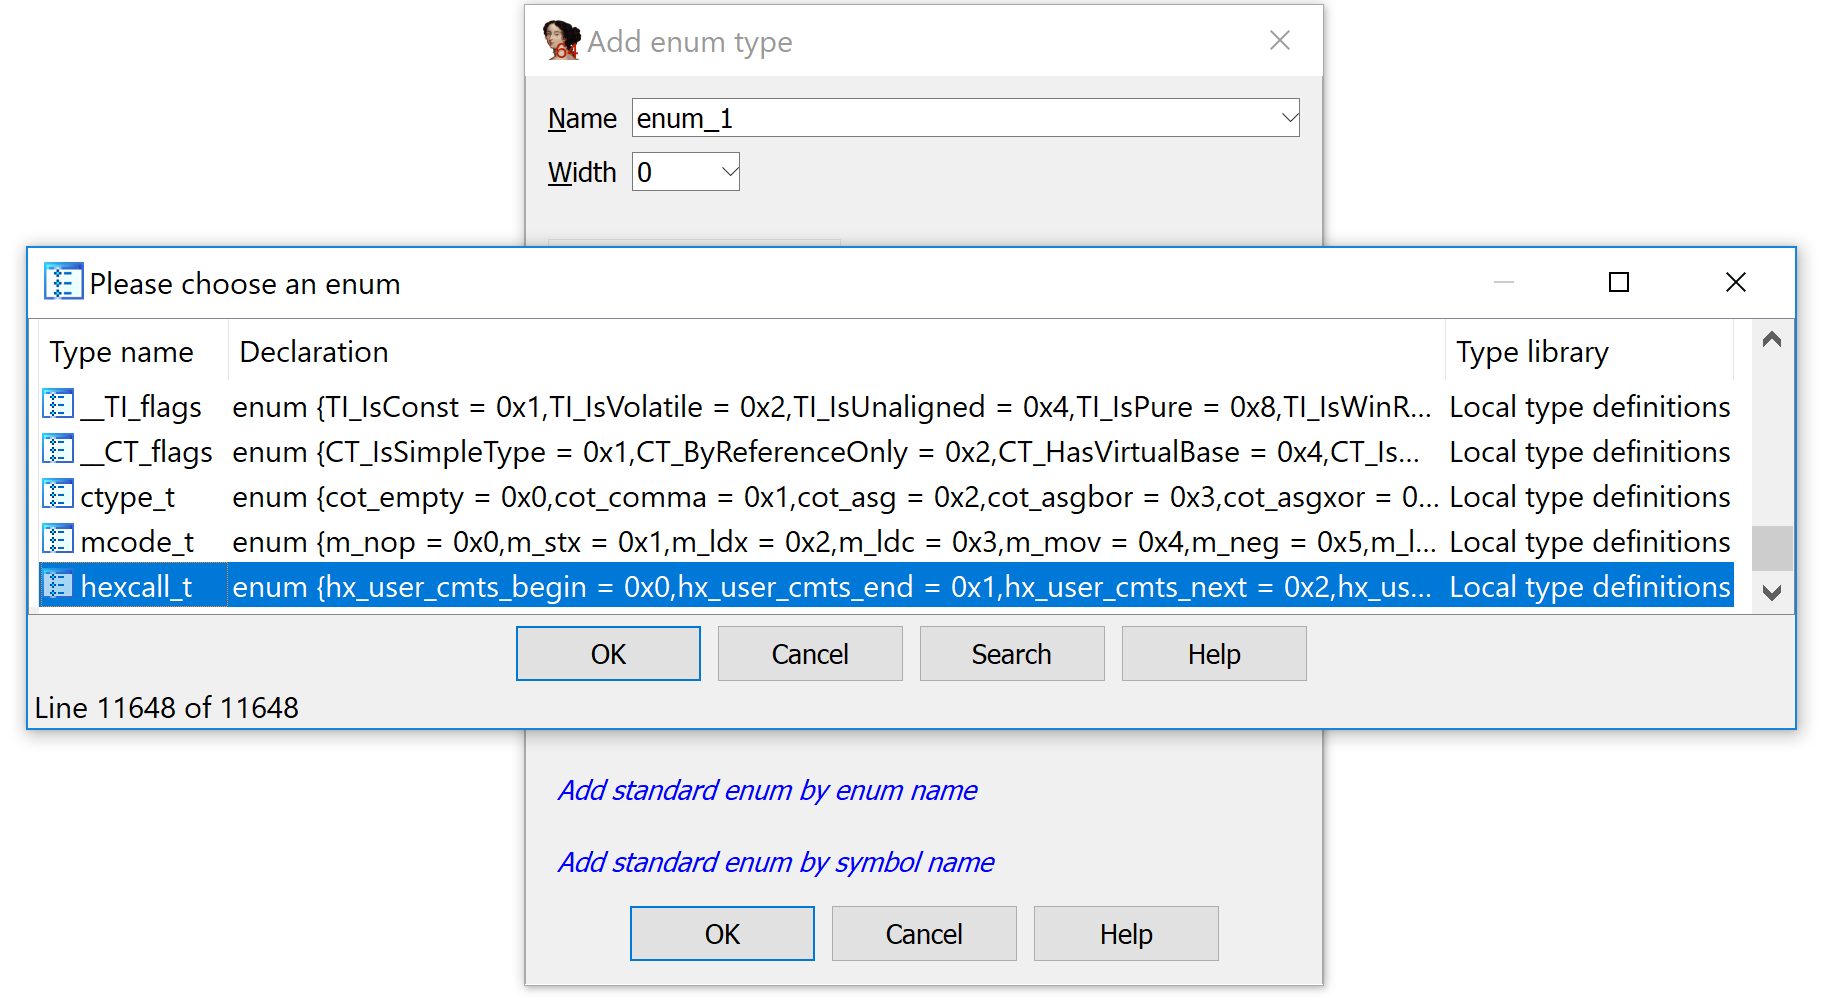This screenshot has height=998, width=1826.
Task: Click the hexcall_t enum row icon
Action: pos(58,585)
